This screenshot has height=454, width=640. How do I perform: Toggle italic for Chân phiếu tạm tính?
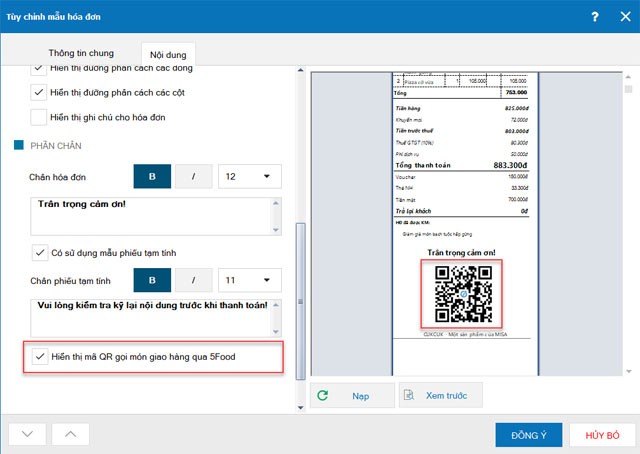pos(193,279)
